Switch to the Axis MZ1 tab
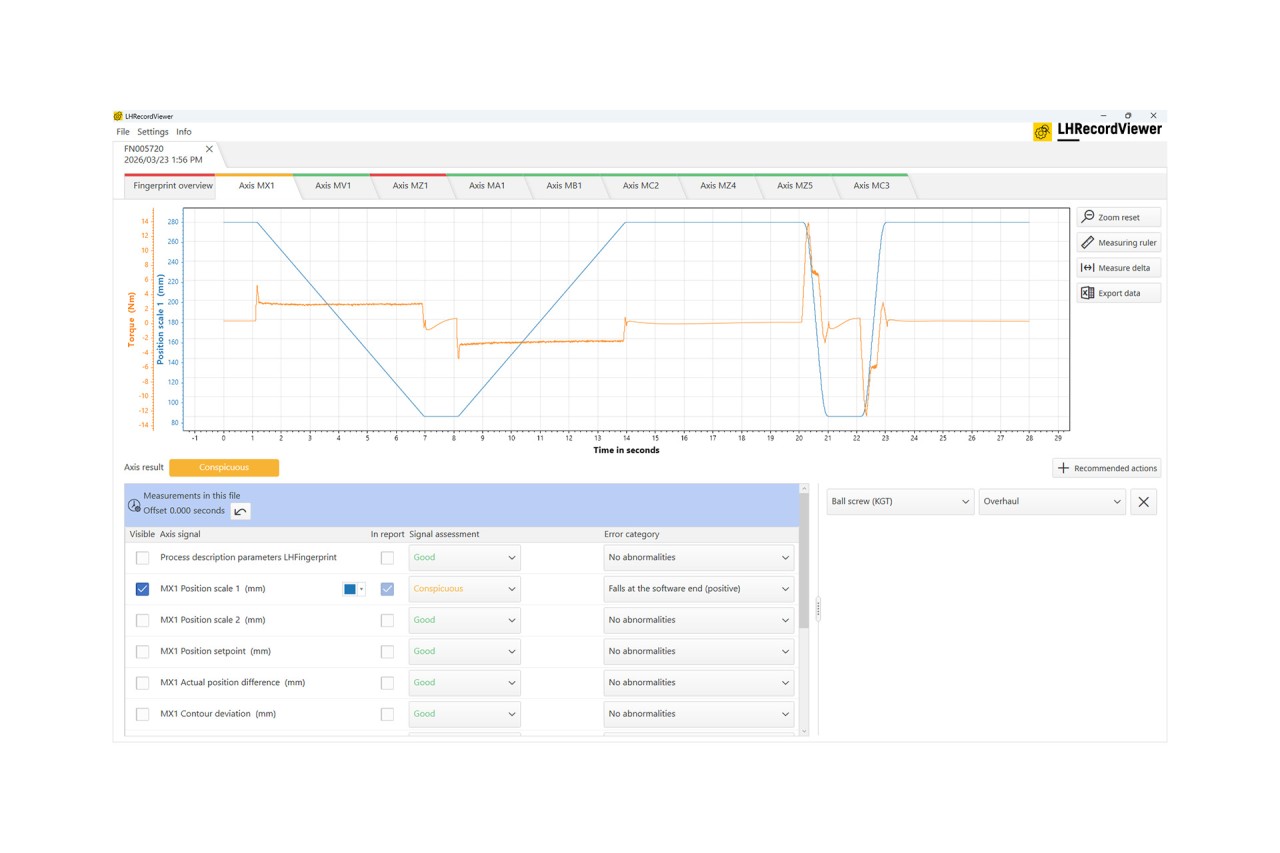1280x853 pixels. coord(410,186)
